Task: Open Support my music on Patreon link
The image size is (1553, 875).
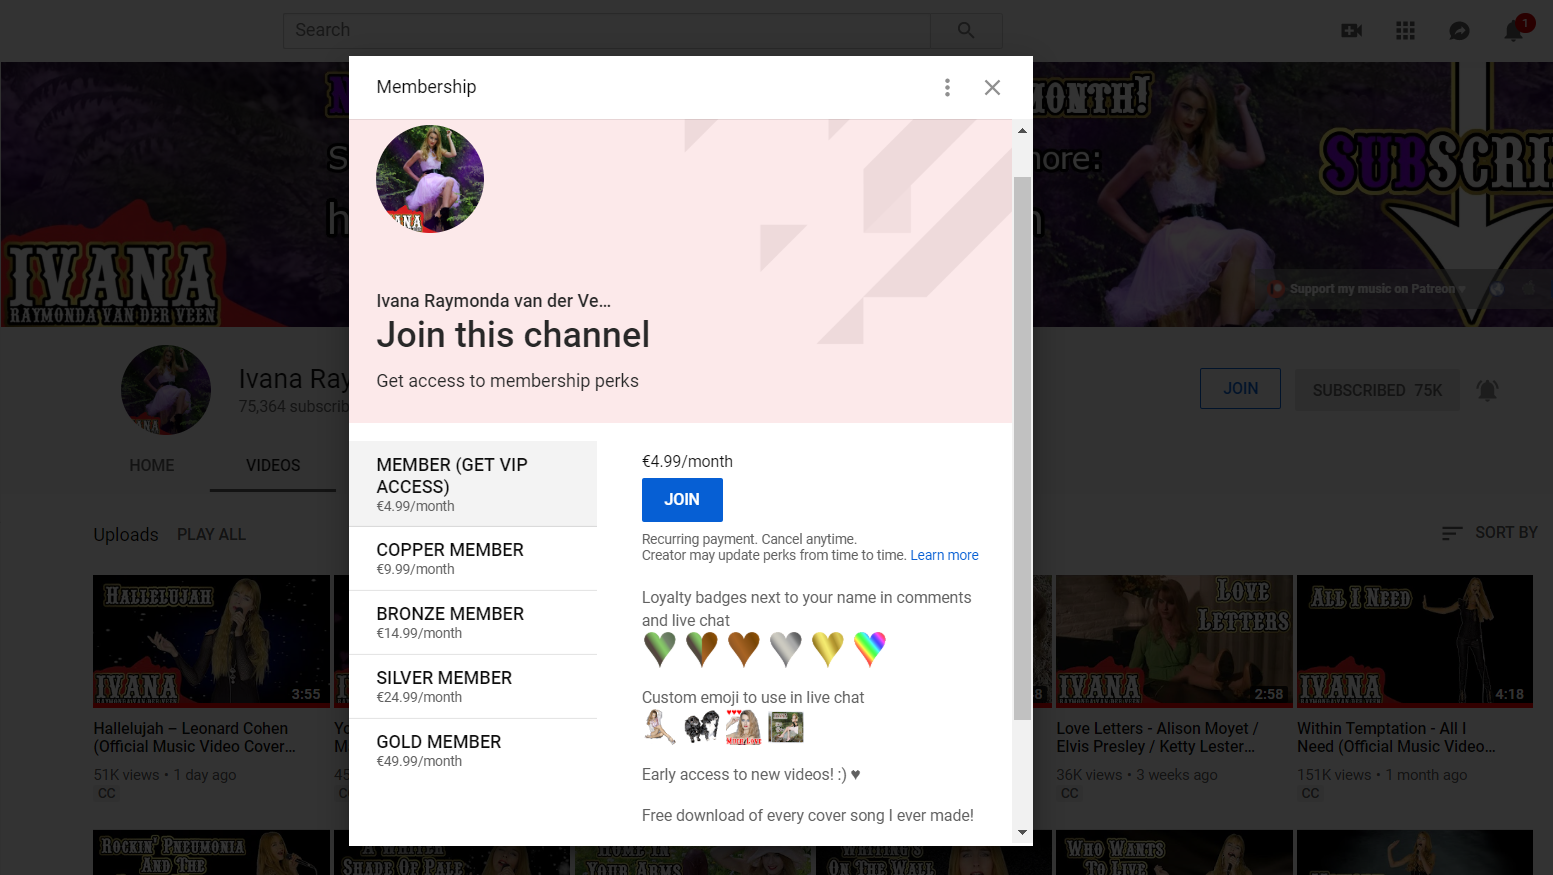Action: [1368, 289]
